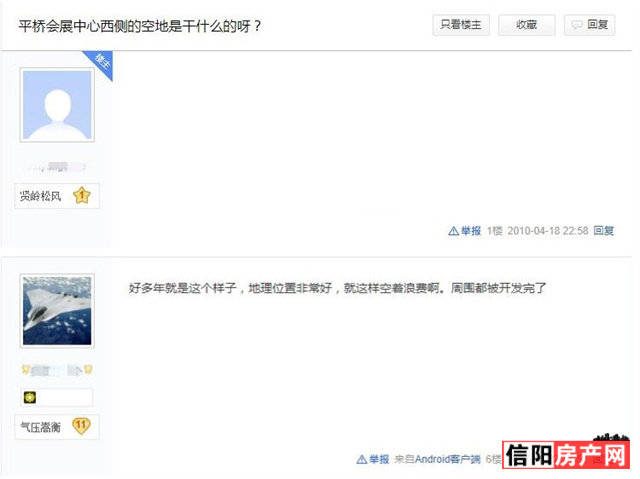Viewport: 640px width, 479px height.
Task: Reply to 1楼 post using 回复 link
Action: click(603, 231)
